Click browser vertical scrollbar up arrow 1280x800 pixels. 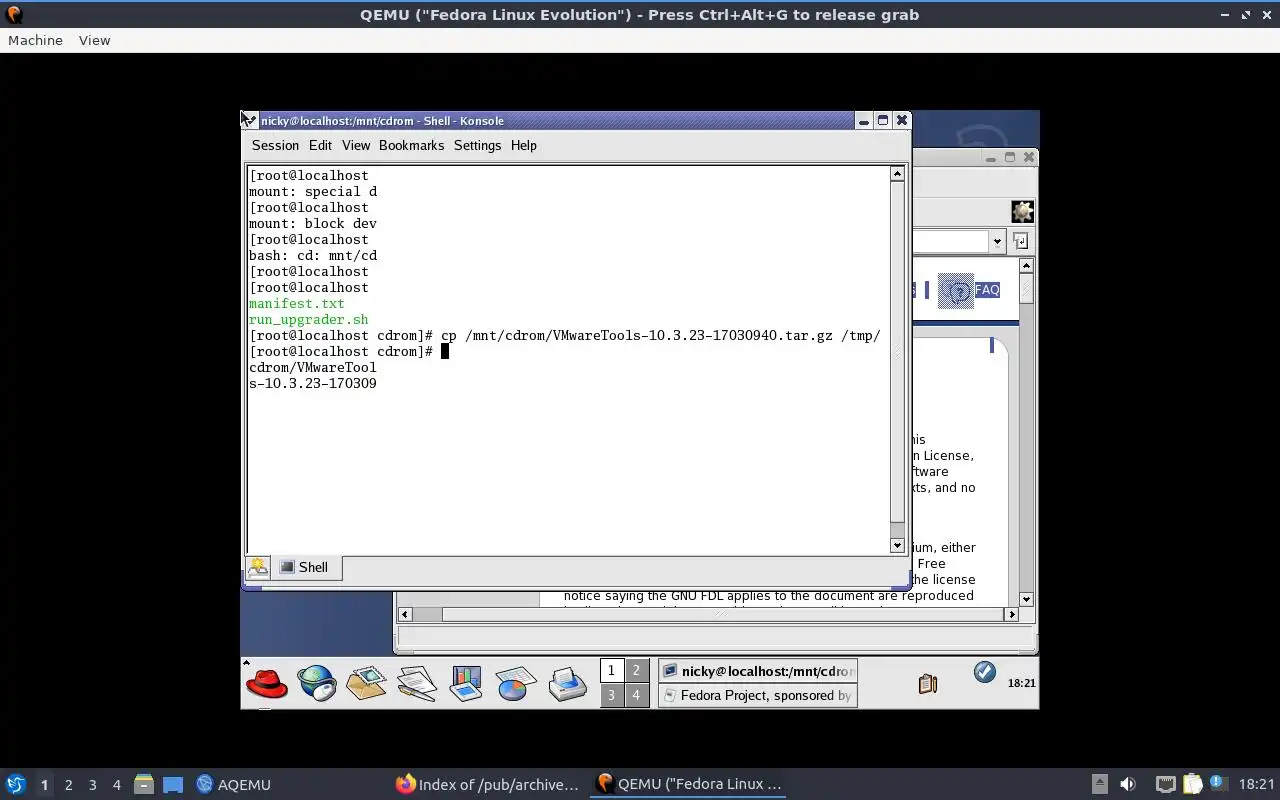coord(1026,265)
